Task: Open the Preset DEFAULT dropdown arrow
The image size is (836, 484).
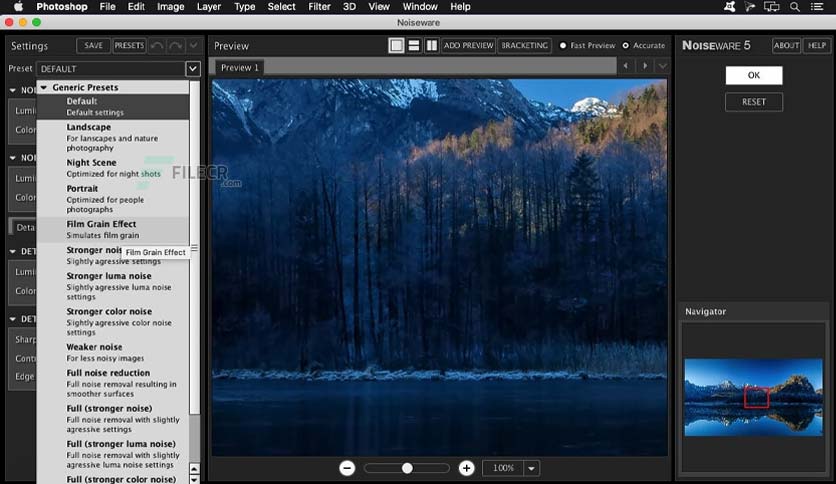Action: tap(193, 68)
